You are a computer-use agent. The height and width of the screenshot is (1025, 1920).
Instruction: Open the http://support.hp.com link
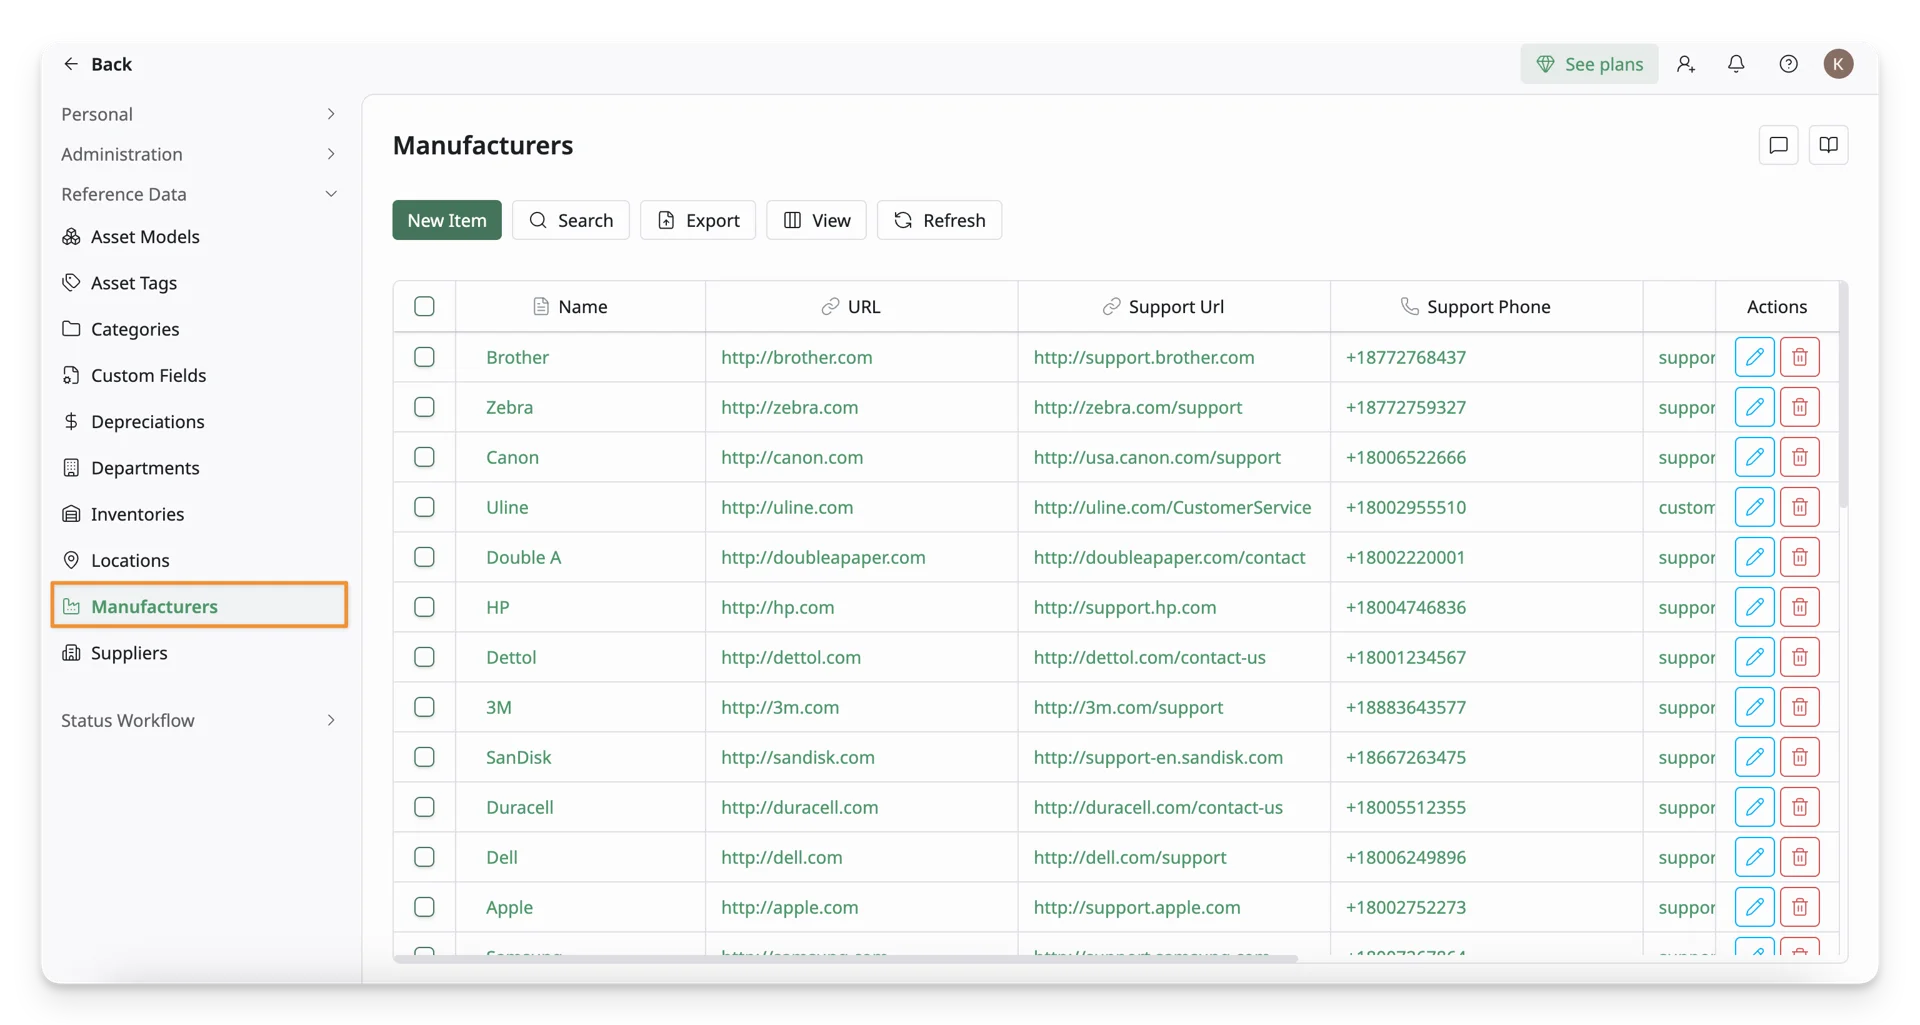[1125, 607]
